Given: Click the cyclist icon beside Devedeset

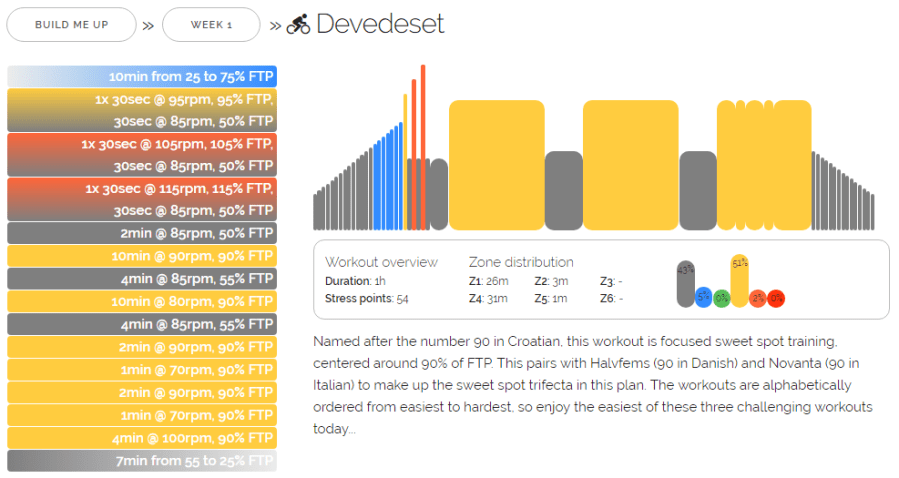Looking at the screenshot, I should click(298, 25).
